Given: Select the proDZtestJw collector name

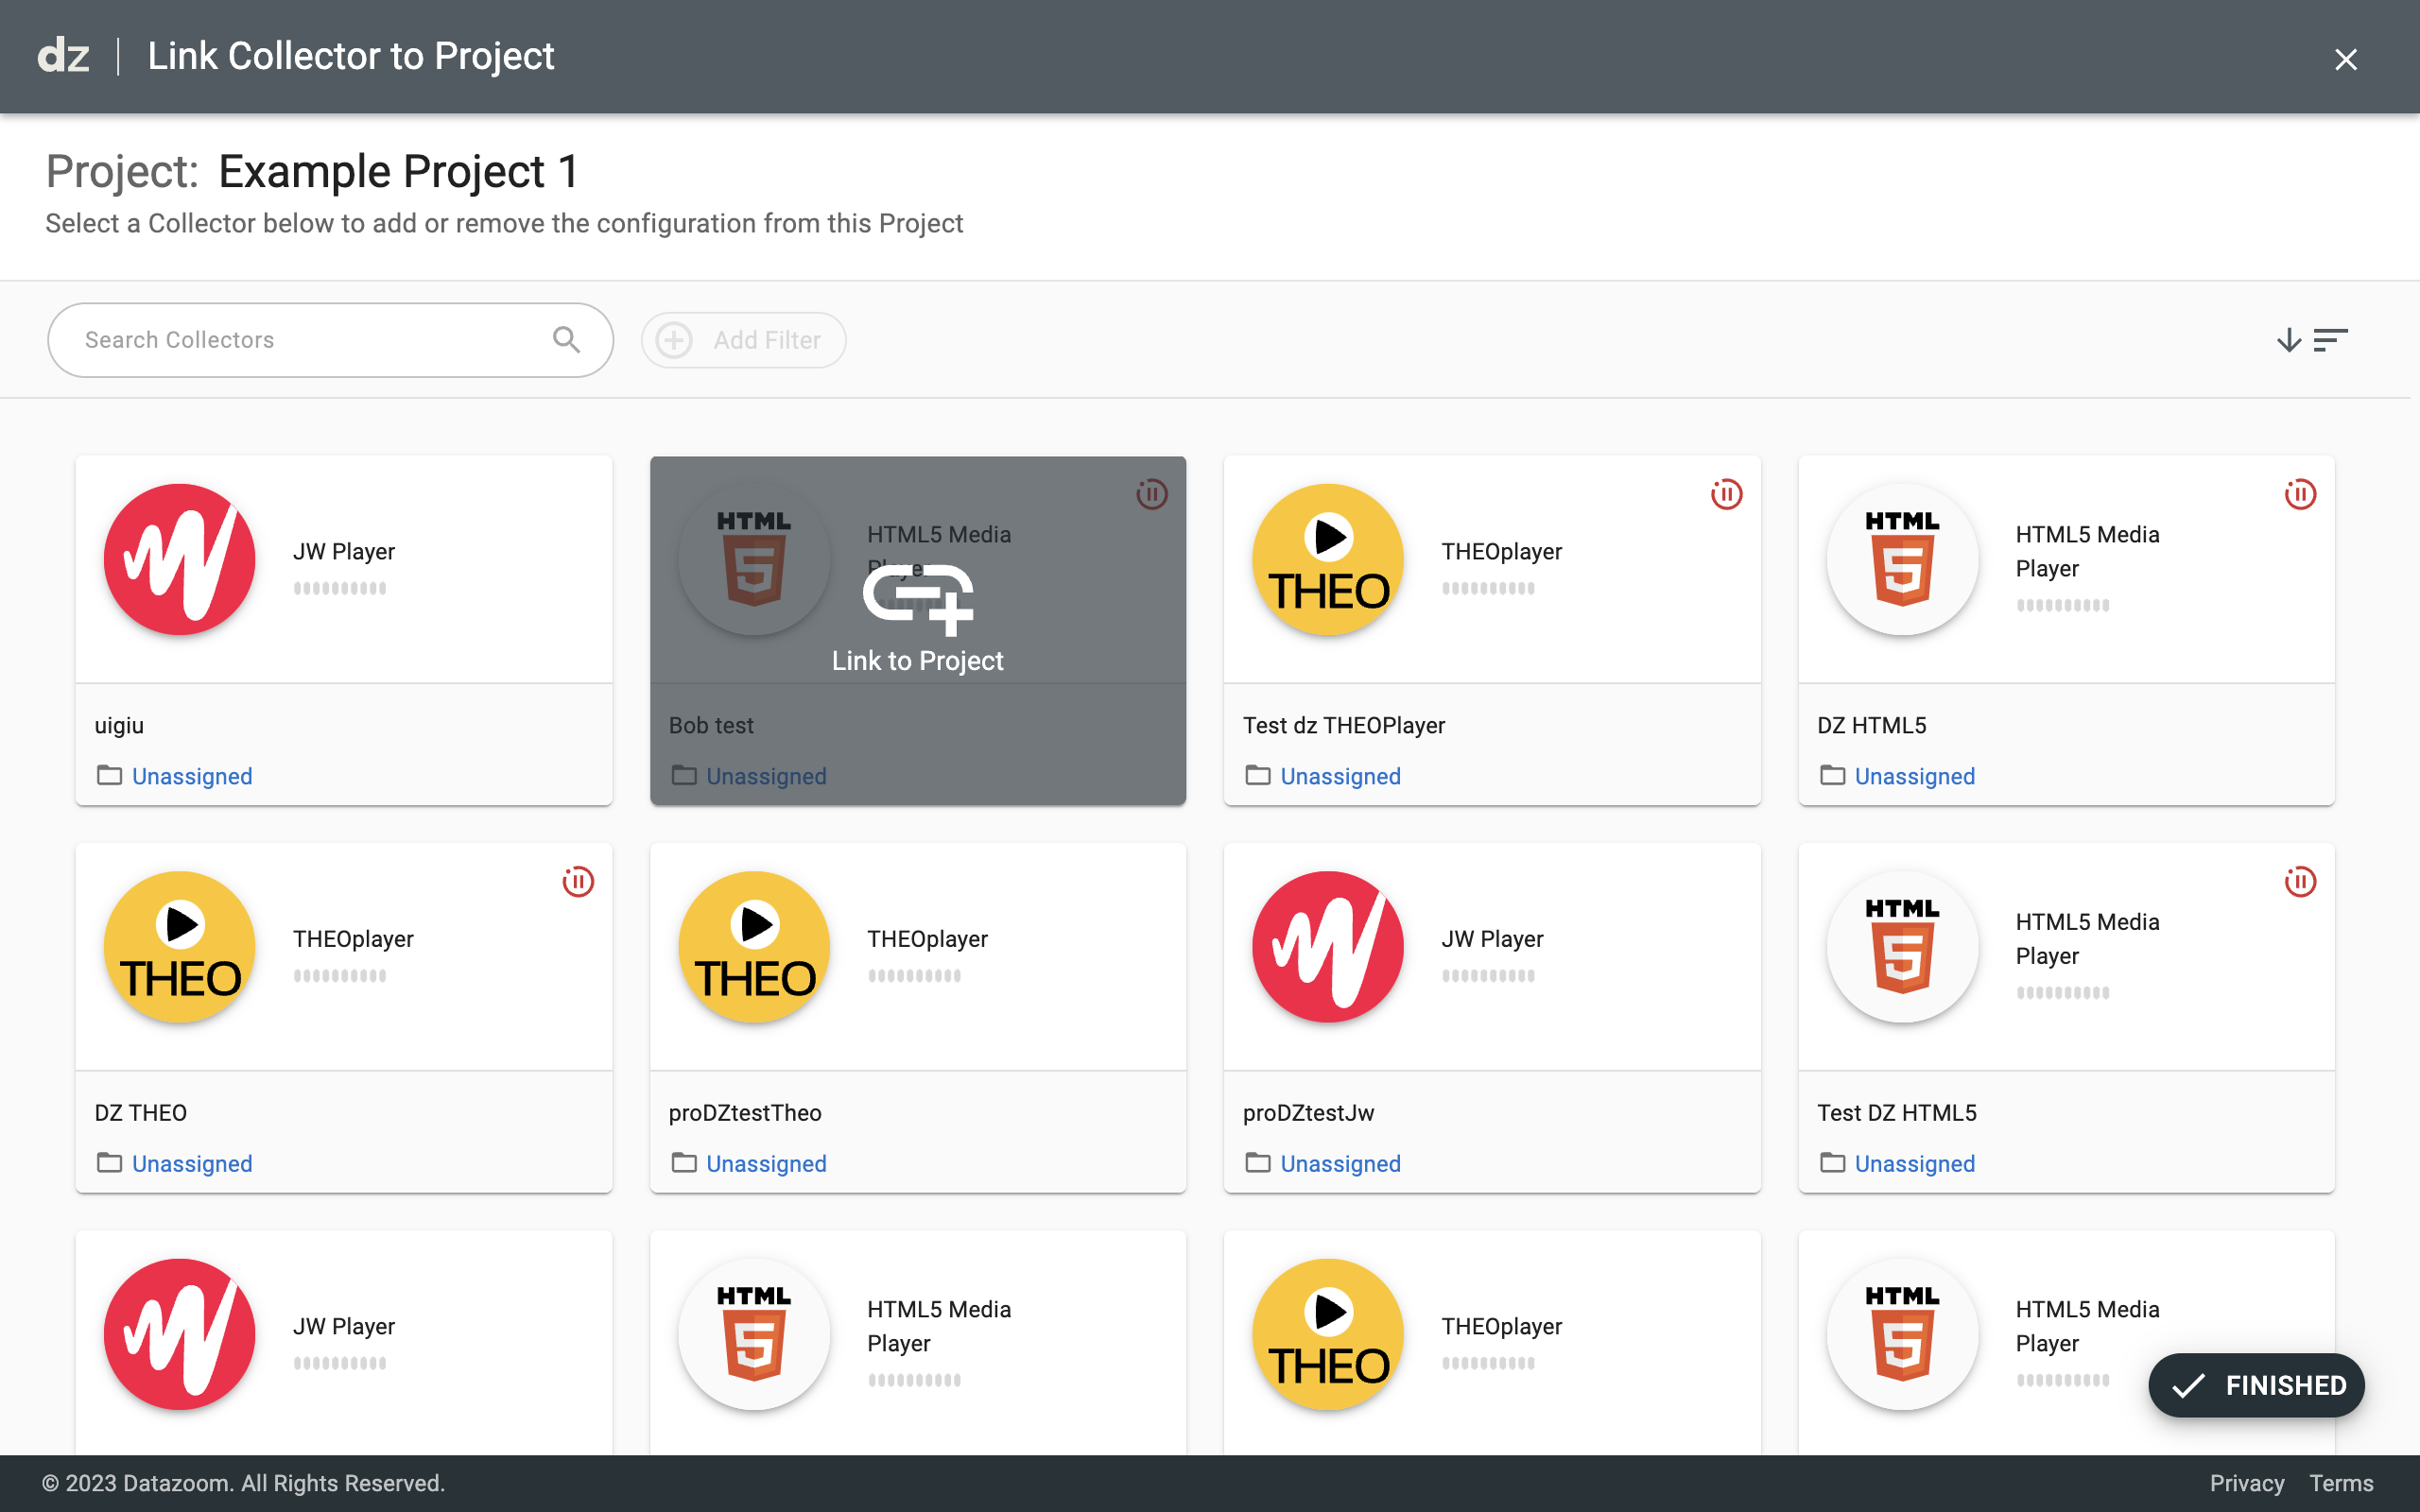Looking at the screenshot, I should [x=1308, y=1113].
